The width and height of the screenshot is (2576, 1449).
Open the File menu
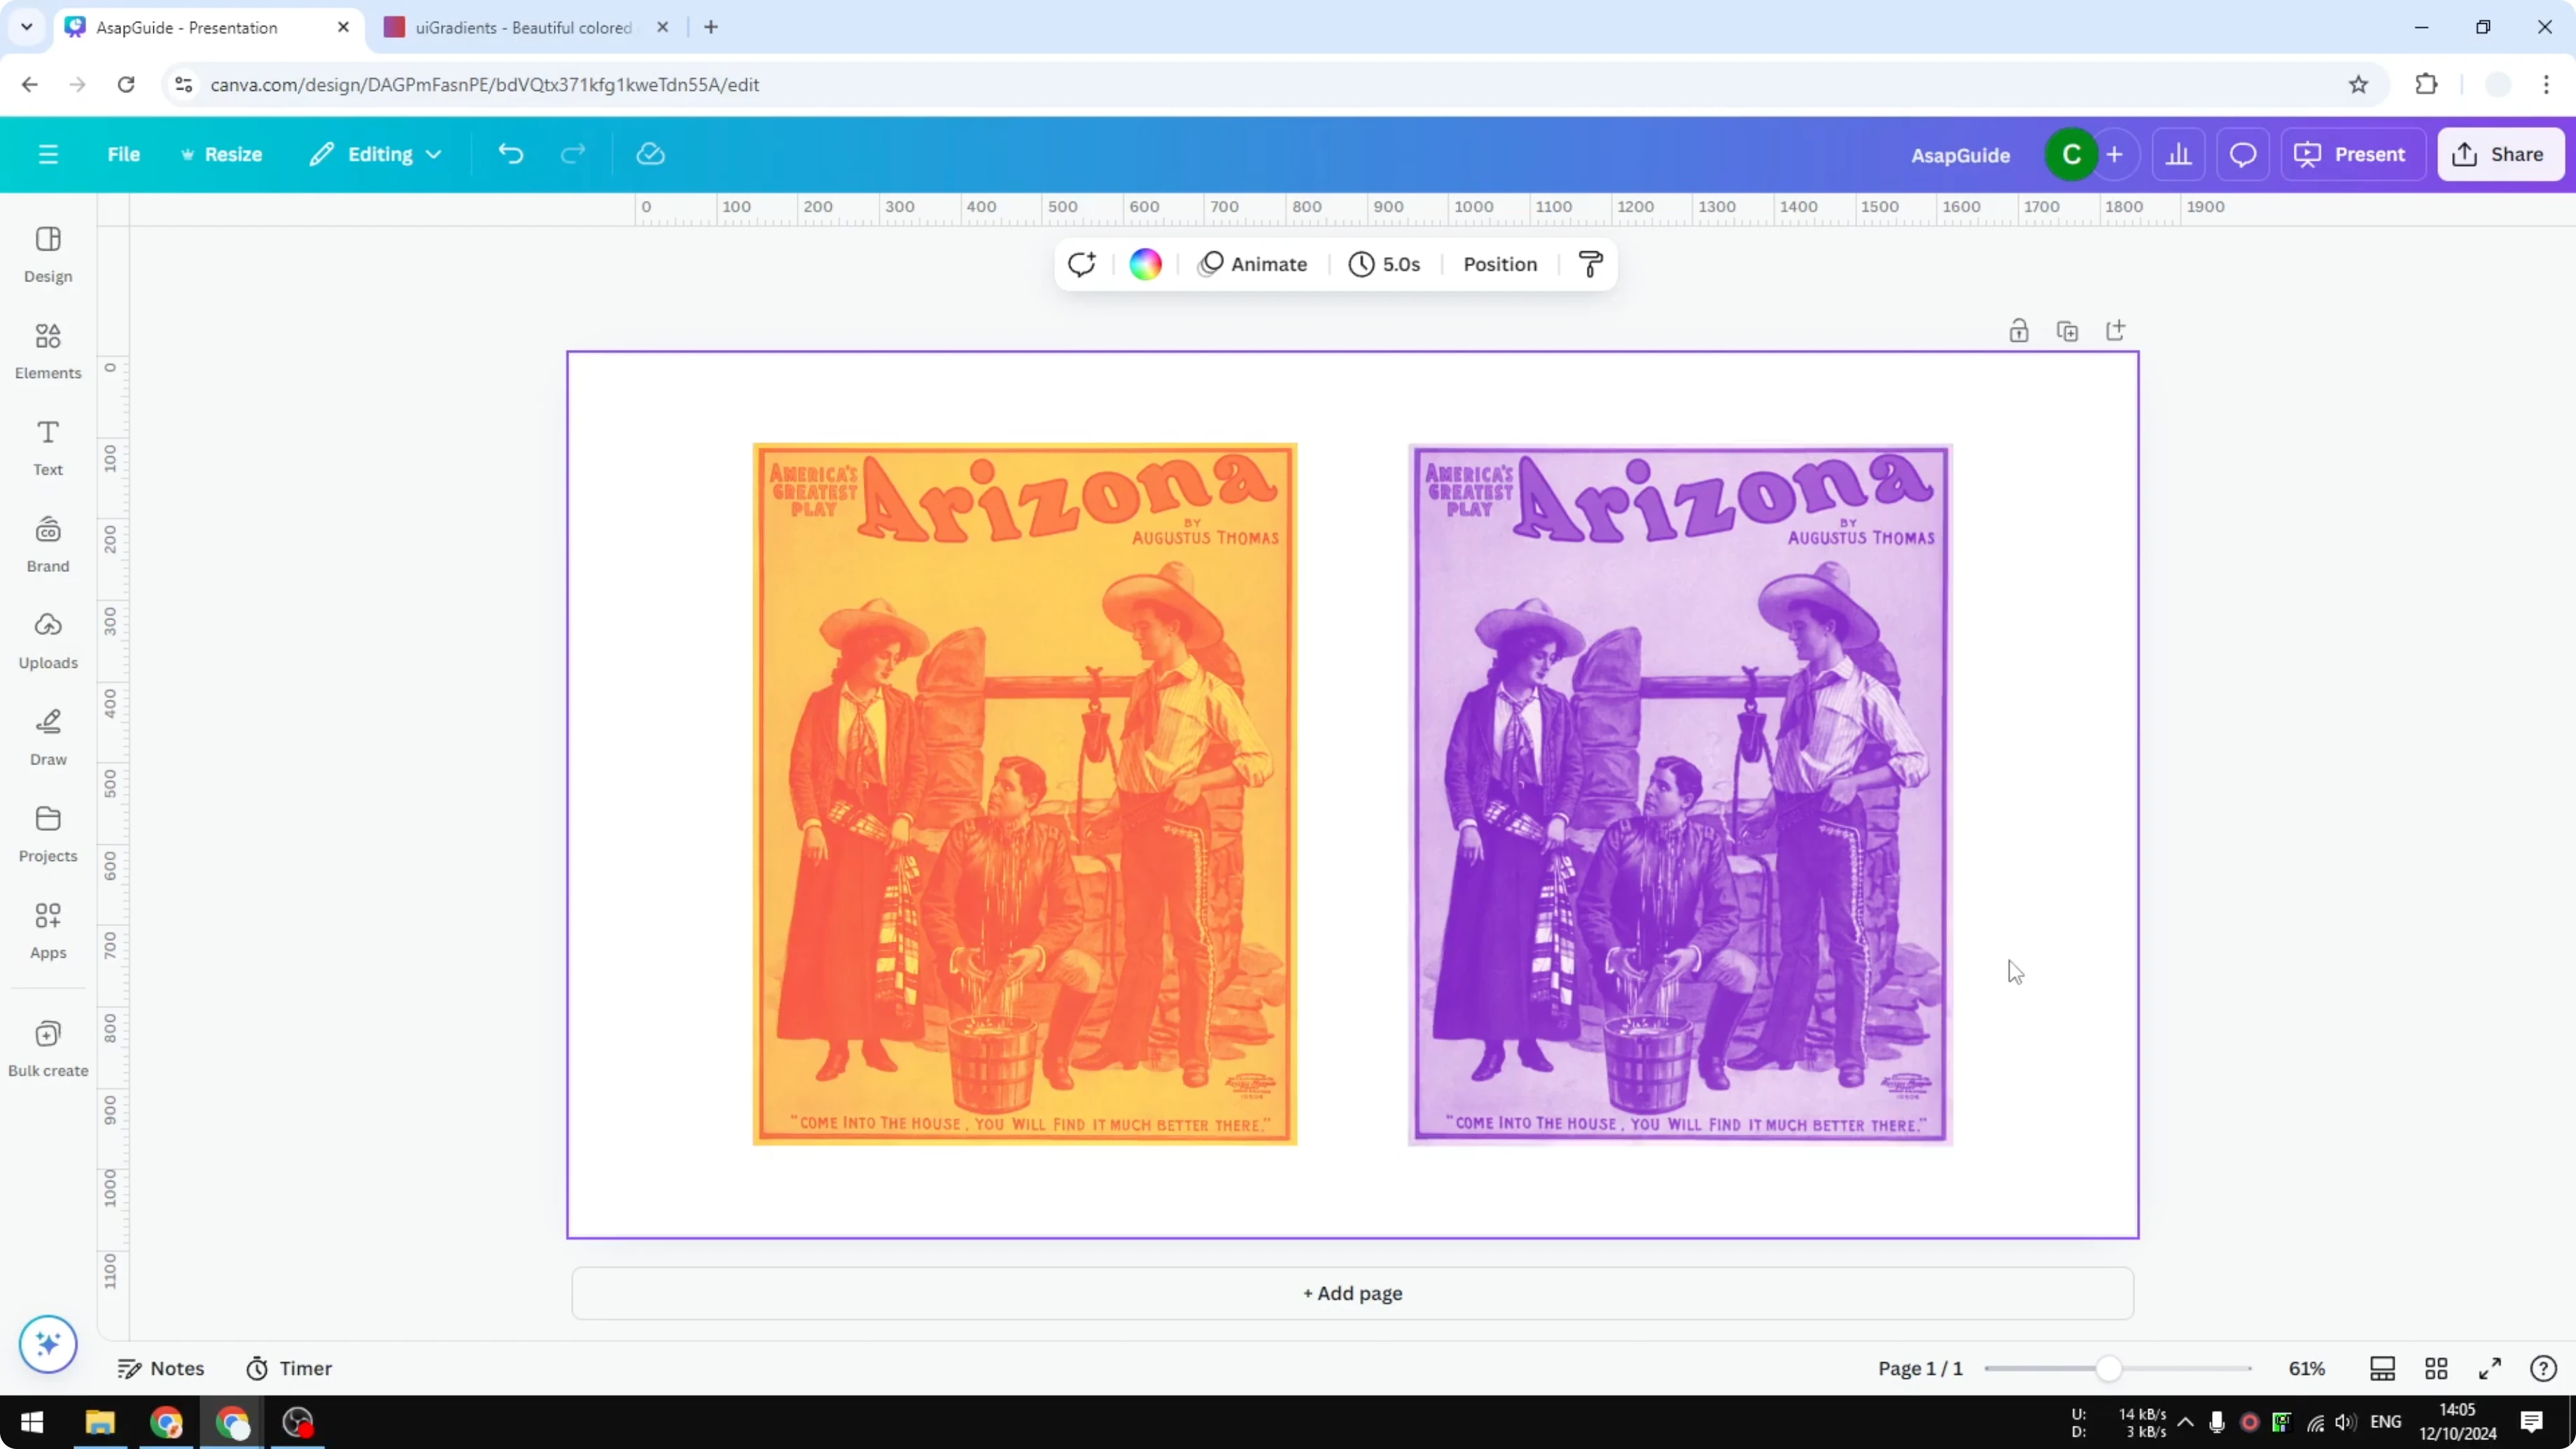[x=124, y=154]
